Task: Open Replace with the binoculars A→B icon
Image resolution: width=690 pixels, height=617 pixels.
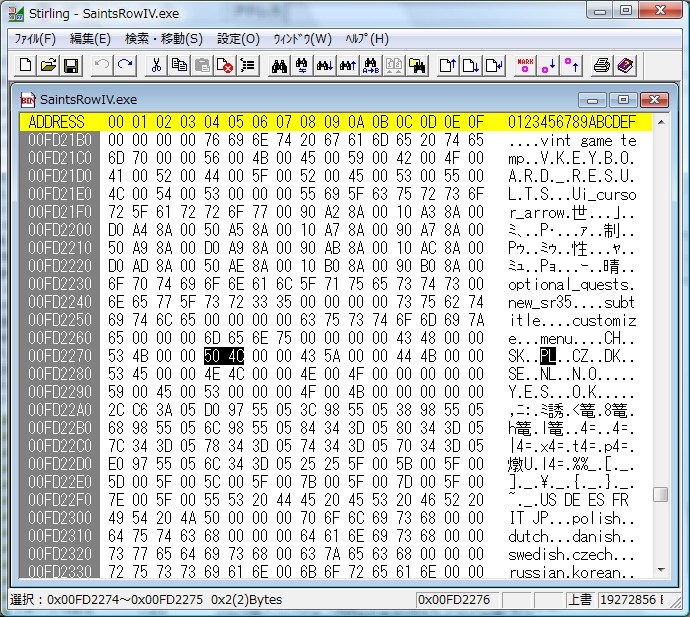Action: click(371, 66)
